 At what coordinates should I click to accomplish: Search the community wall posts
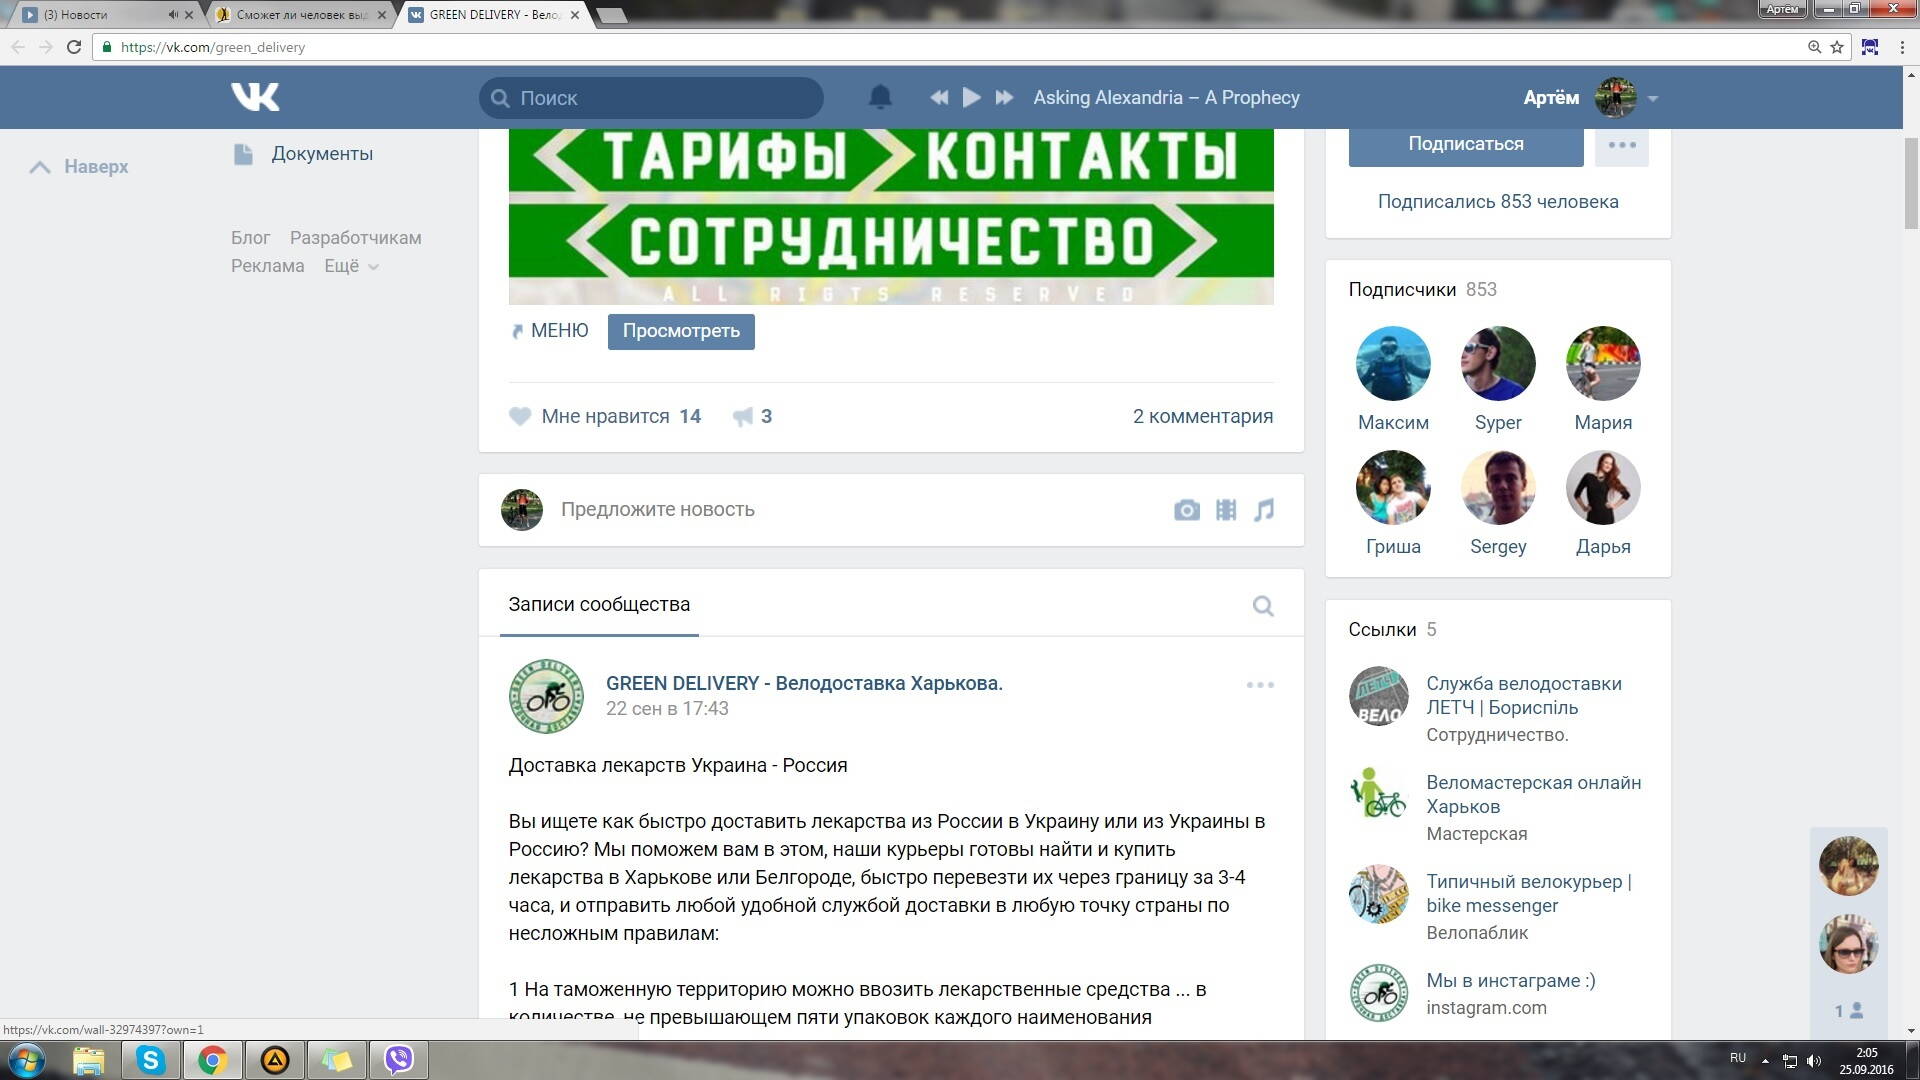(1263, 606)
